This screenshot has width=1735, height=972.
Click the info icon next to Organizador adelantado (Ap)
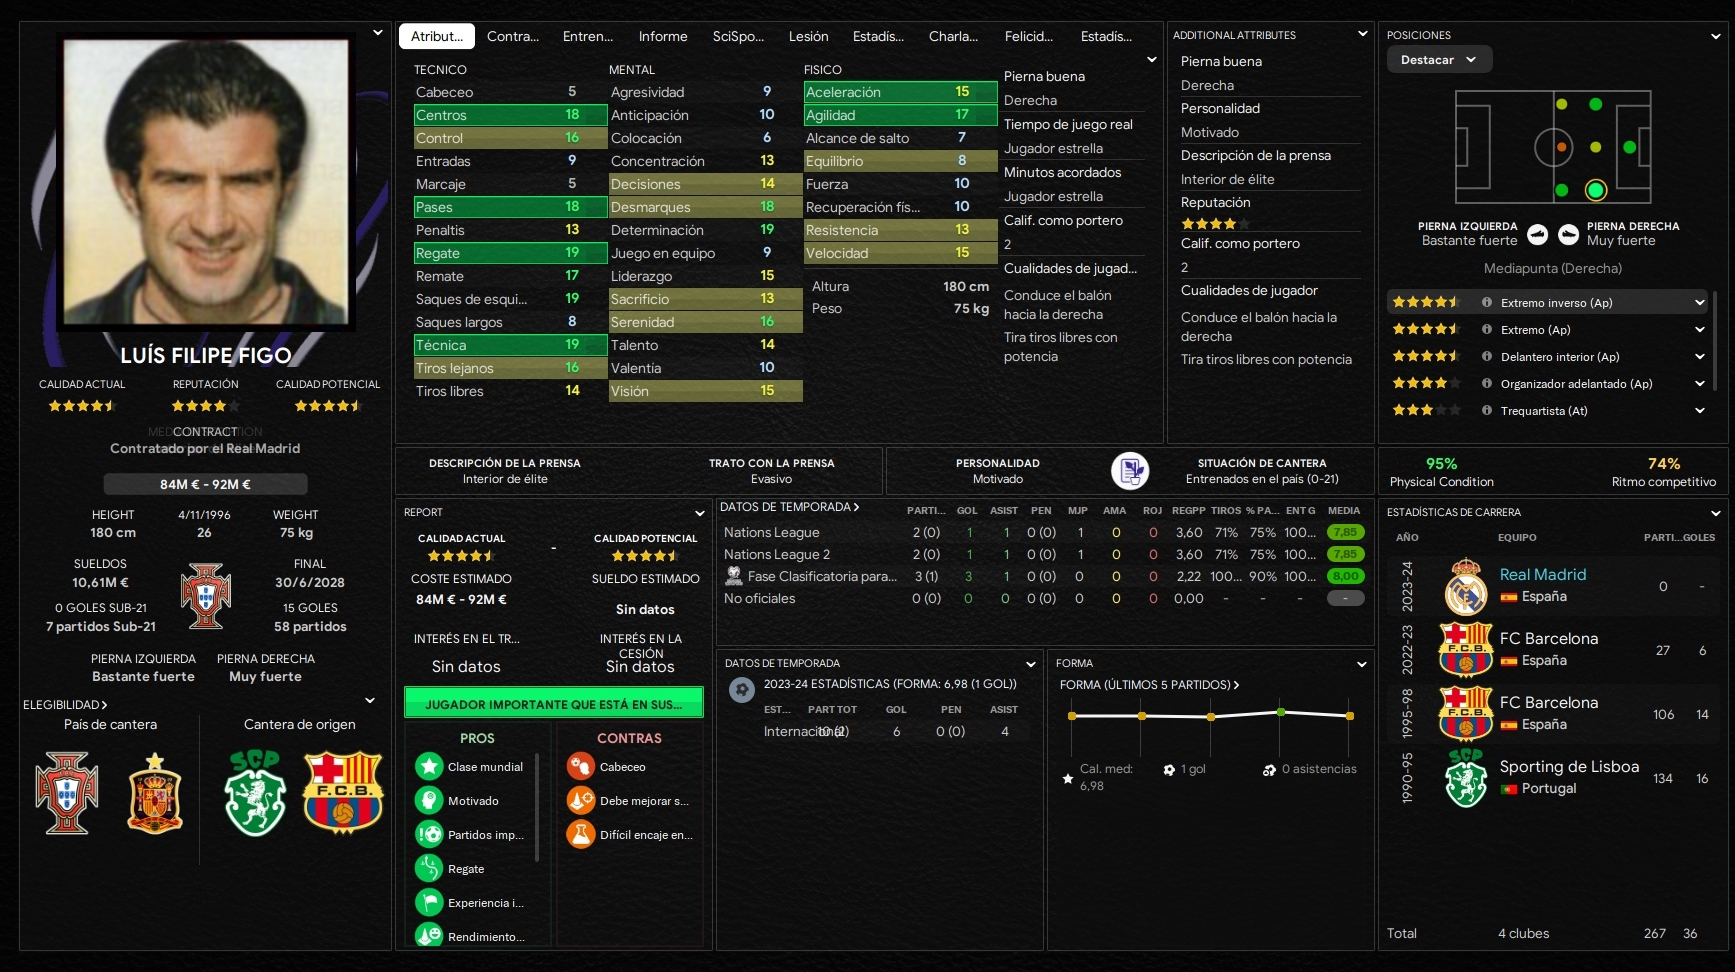[x=1487, y=384]
